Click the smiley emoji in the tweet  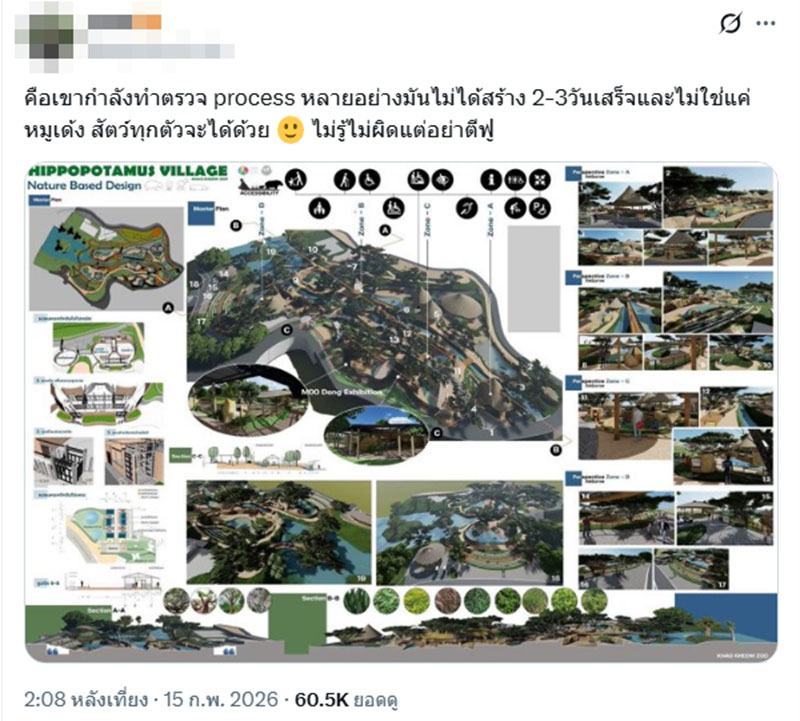[x=290, y=130]
